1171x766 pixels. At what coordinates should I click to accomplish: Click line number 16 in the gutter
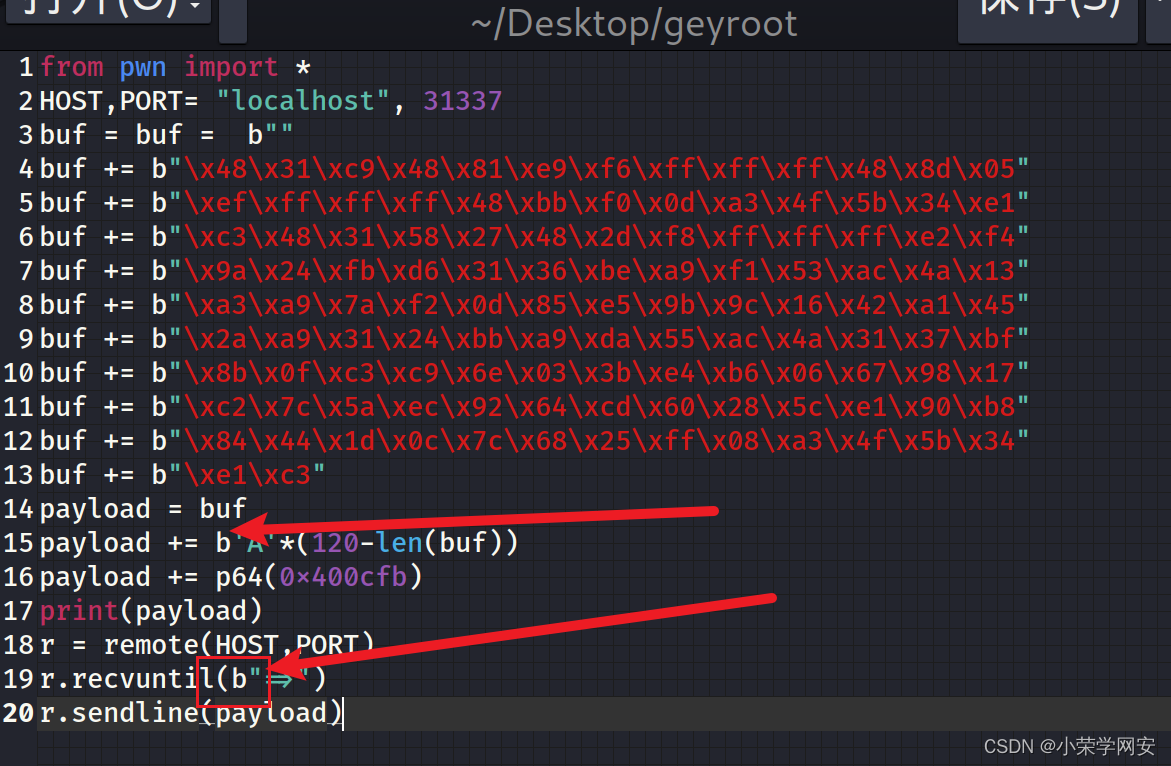click(19, 577)
